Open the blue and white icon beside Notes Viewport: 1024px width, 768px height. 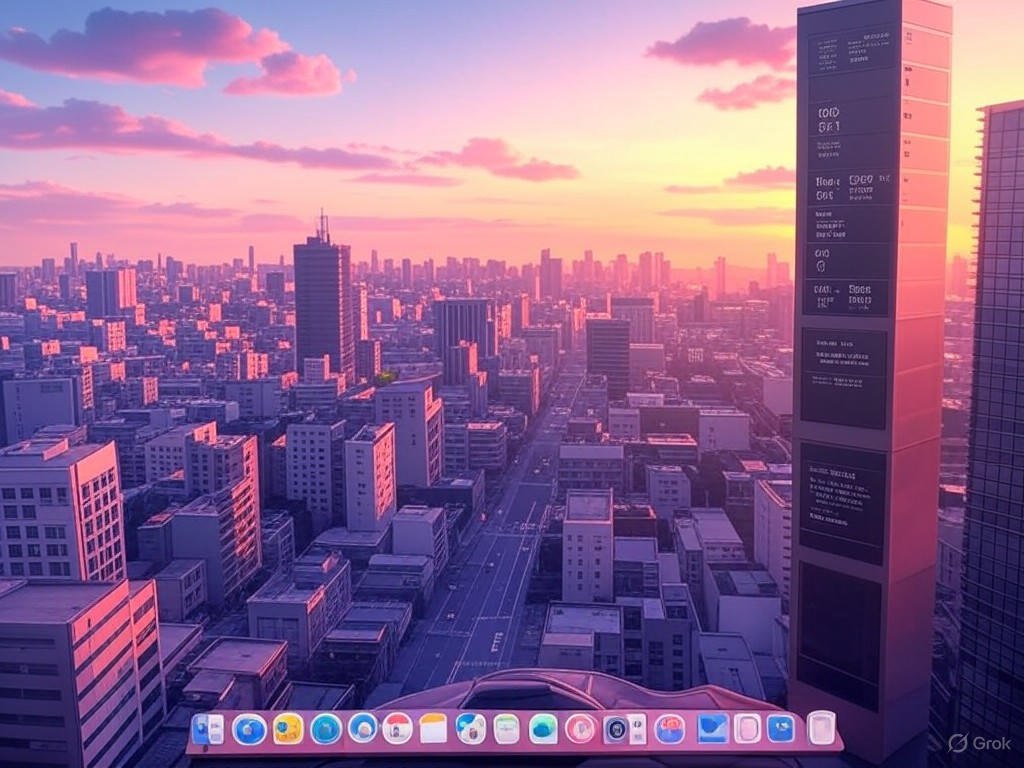[470, 728]
